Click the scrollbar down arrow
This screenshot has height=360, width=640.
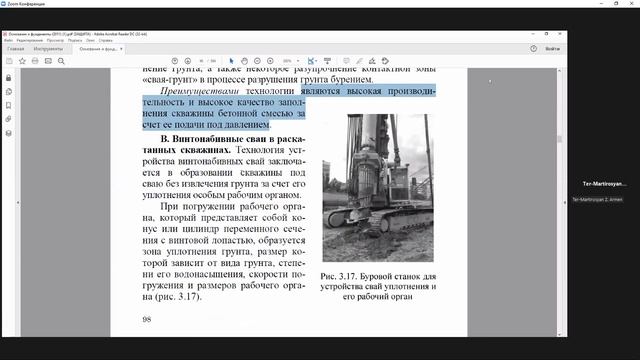(560, 334)
